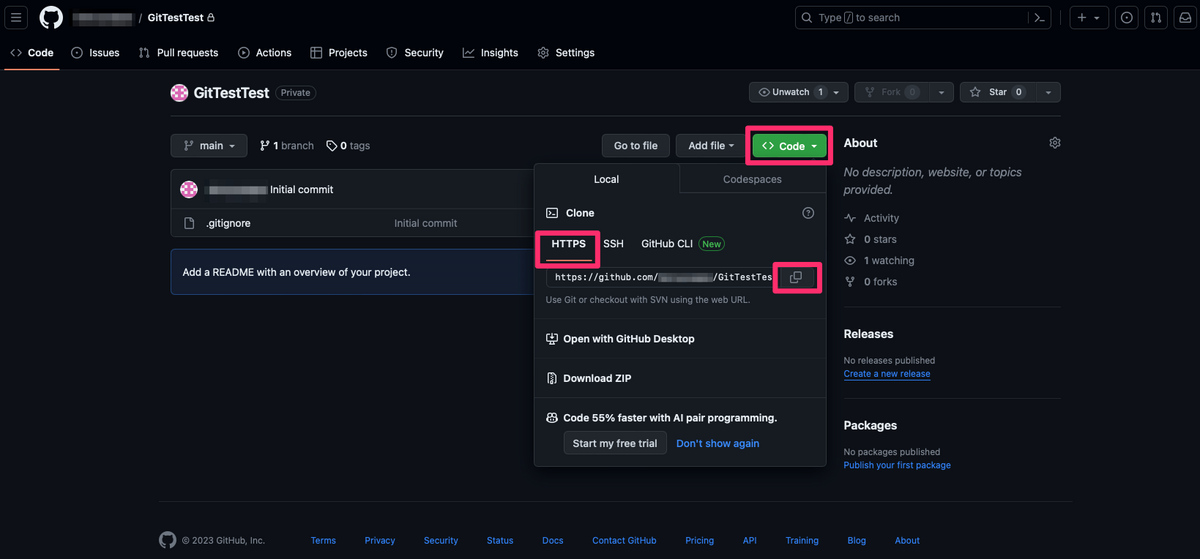View the 1 branch link

click(287, 146)
